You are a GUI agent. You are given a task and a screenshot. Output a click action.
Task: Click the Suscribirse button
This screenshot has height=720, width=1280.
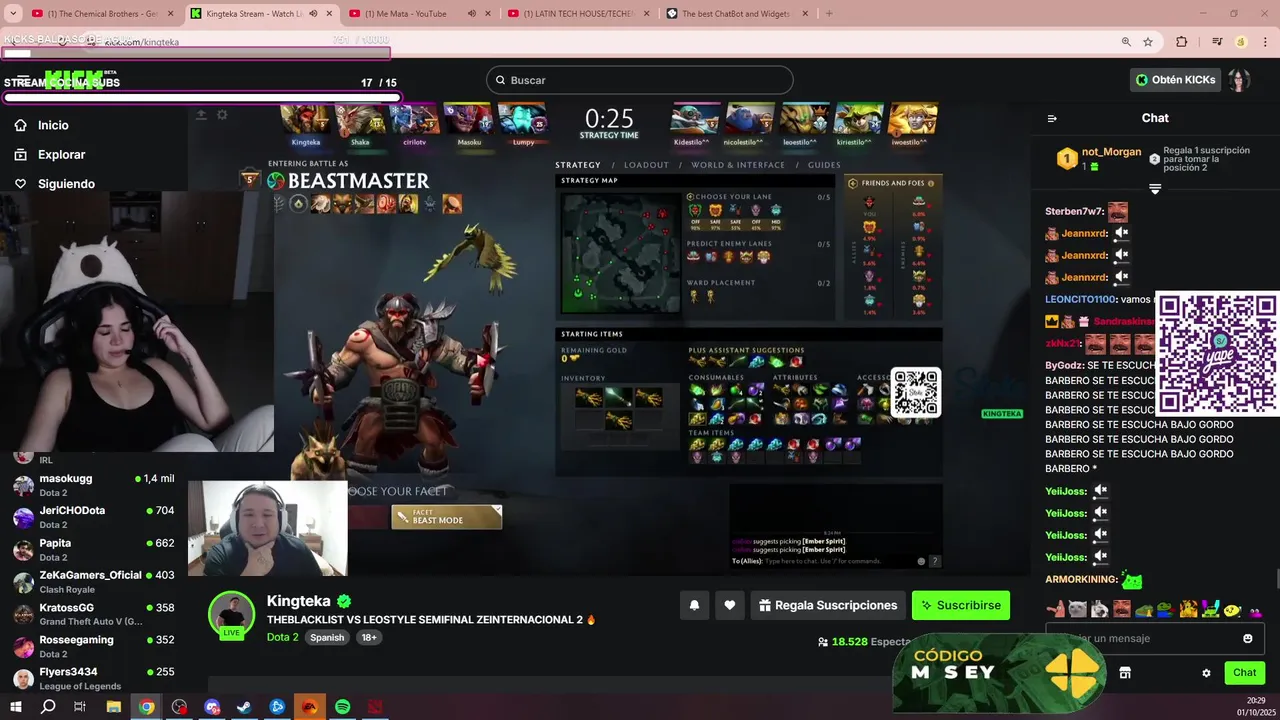(x=961, y=605)
